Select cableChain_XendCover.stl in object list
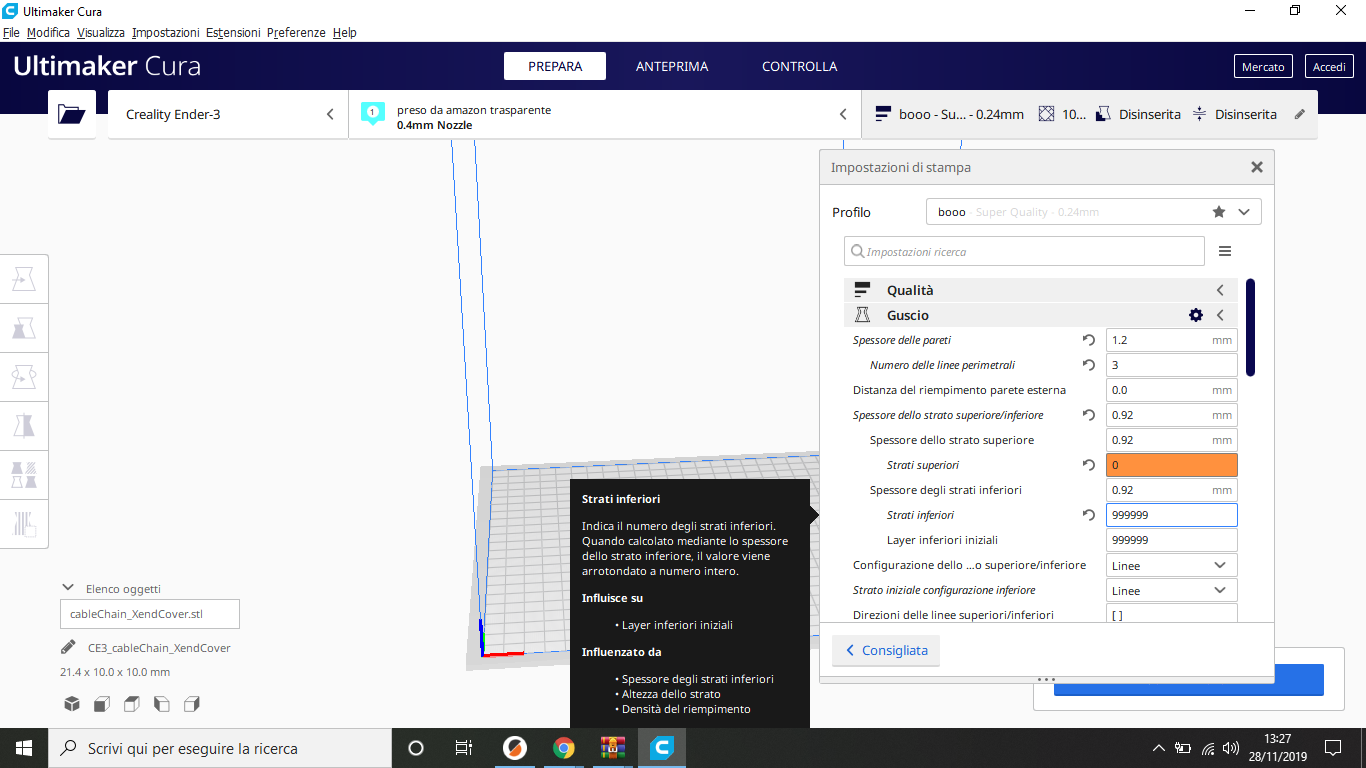Viewport: 1366px width, 768px height. [x=150, y=614]
